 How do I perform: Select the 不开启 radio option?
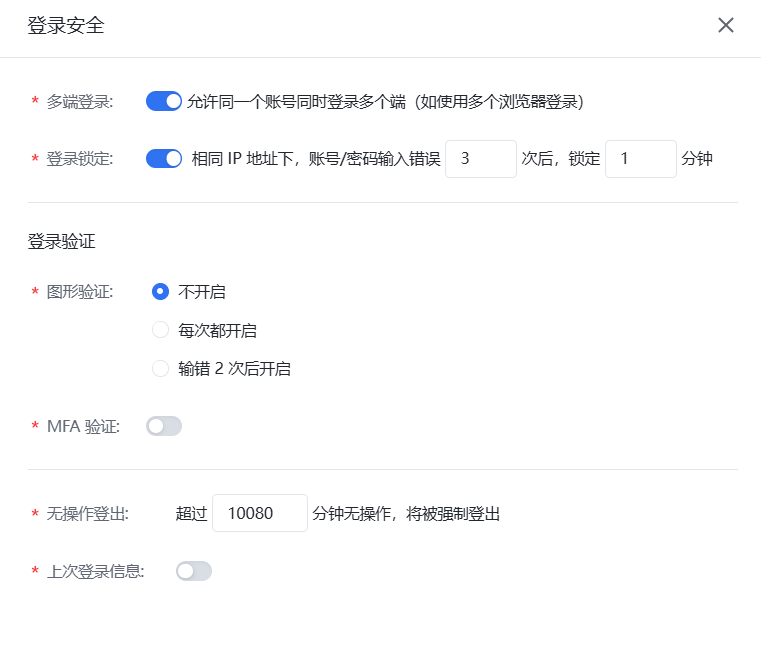coord(160,292)
